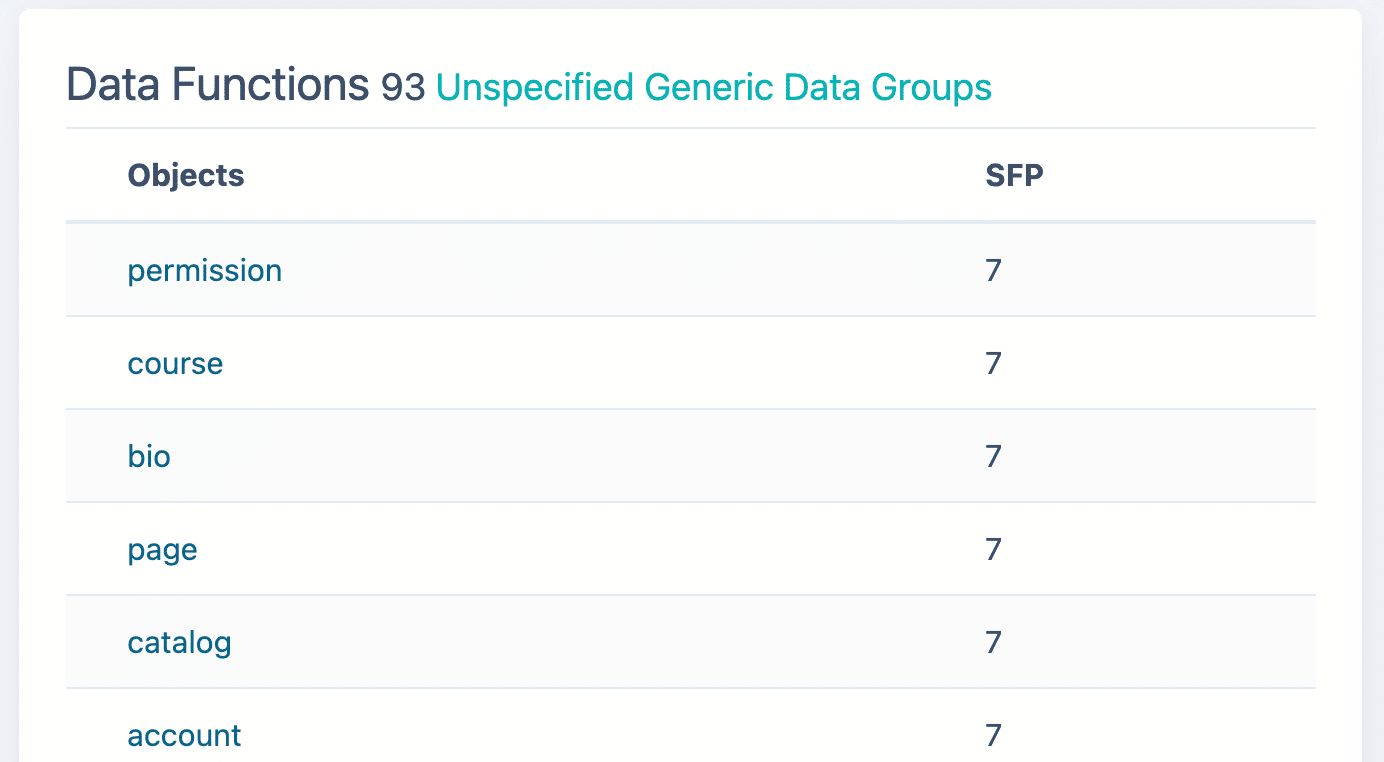Open the Unspecified Generic Data Groups link

714,87
